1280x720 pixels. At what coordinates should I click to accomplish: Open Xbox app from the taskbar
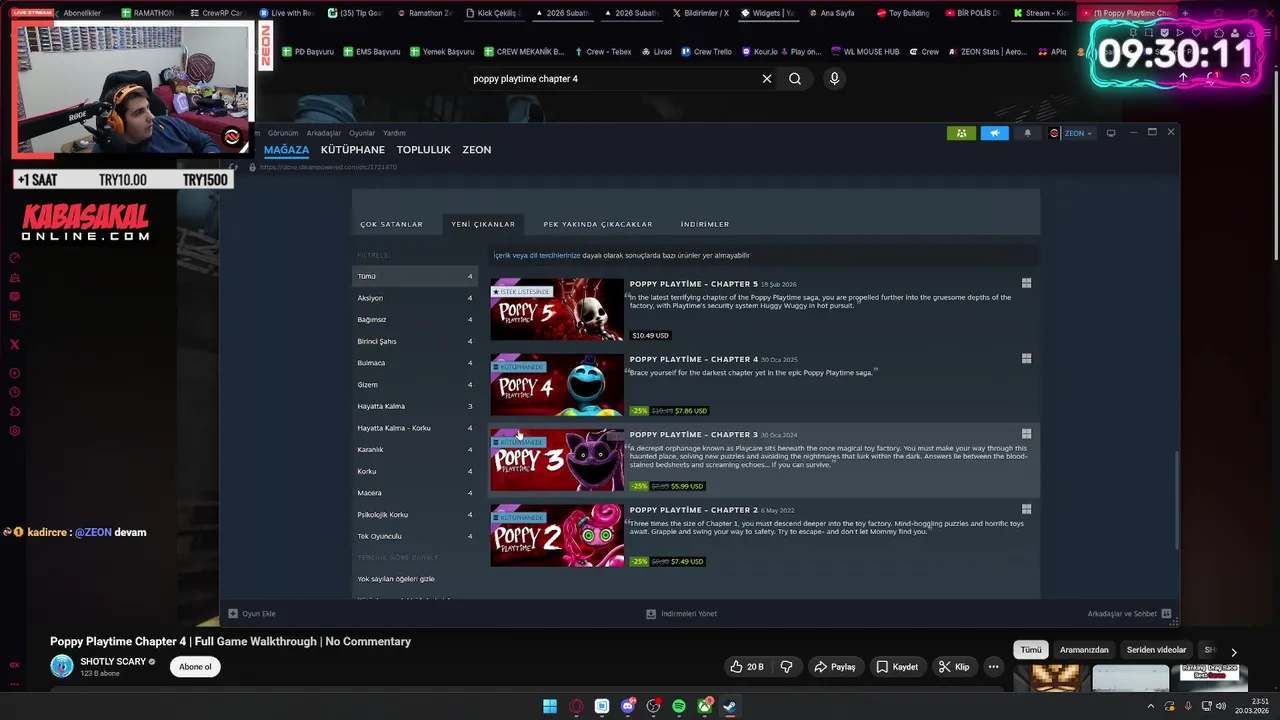click(705, 706)
